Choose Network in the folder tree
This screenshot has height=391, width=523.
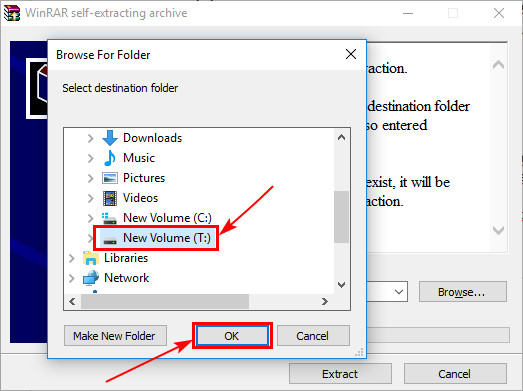point(127,278)
